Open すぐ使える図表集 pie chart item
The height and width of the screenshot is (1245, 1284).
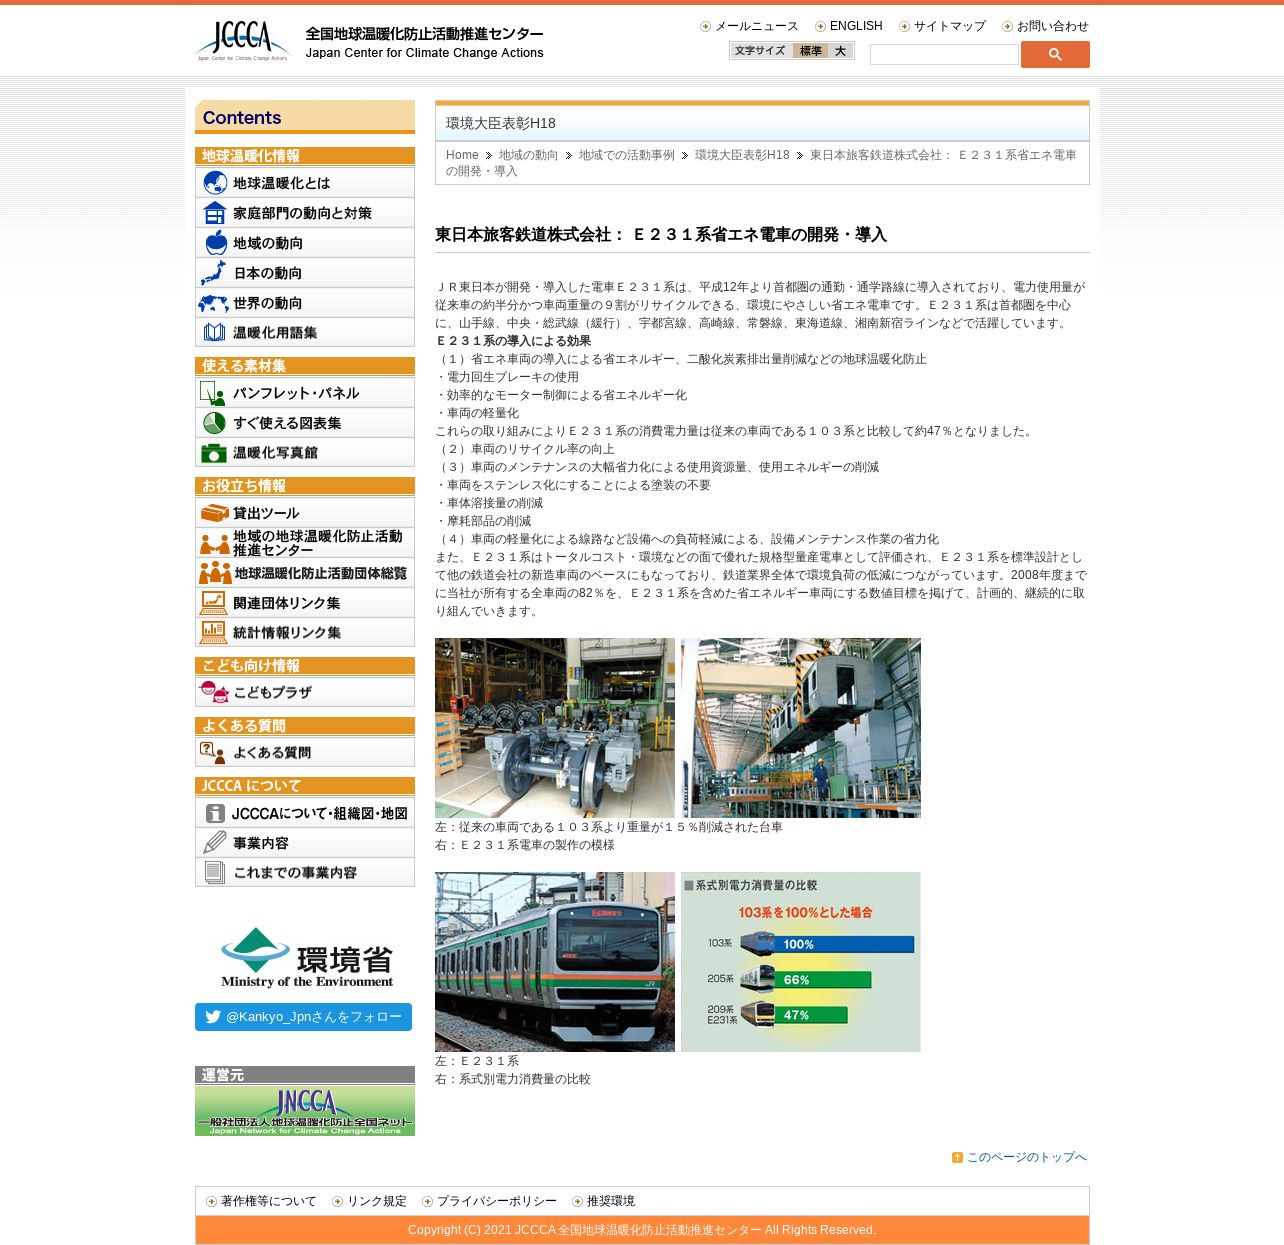click(x=305, y=423)
